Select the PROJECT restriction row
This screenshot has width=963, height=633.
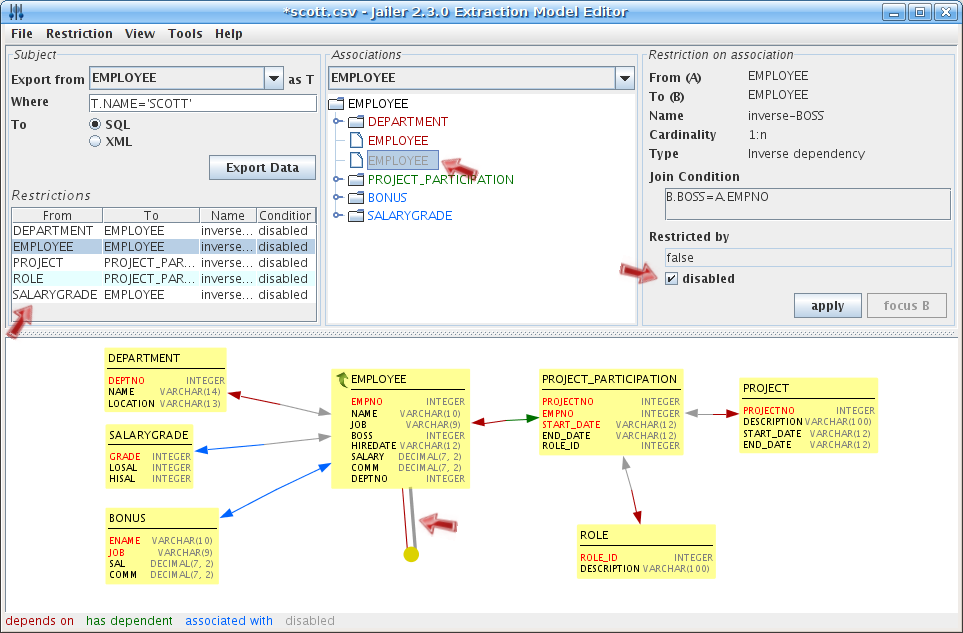tap(163, 263)
